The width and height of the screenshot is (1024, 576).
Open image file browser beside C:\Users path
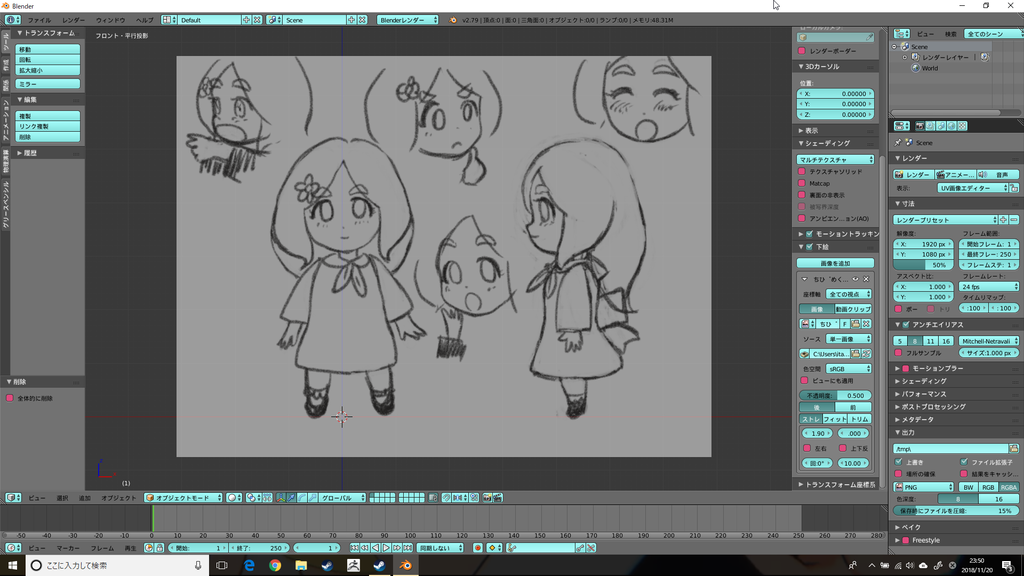pos(856,354)
